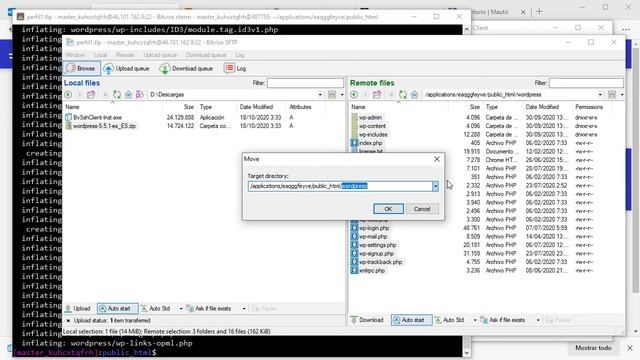
Task: Sort Local files by Size column
Action: pyautogui.click(x=189, y=107)
